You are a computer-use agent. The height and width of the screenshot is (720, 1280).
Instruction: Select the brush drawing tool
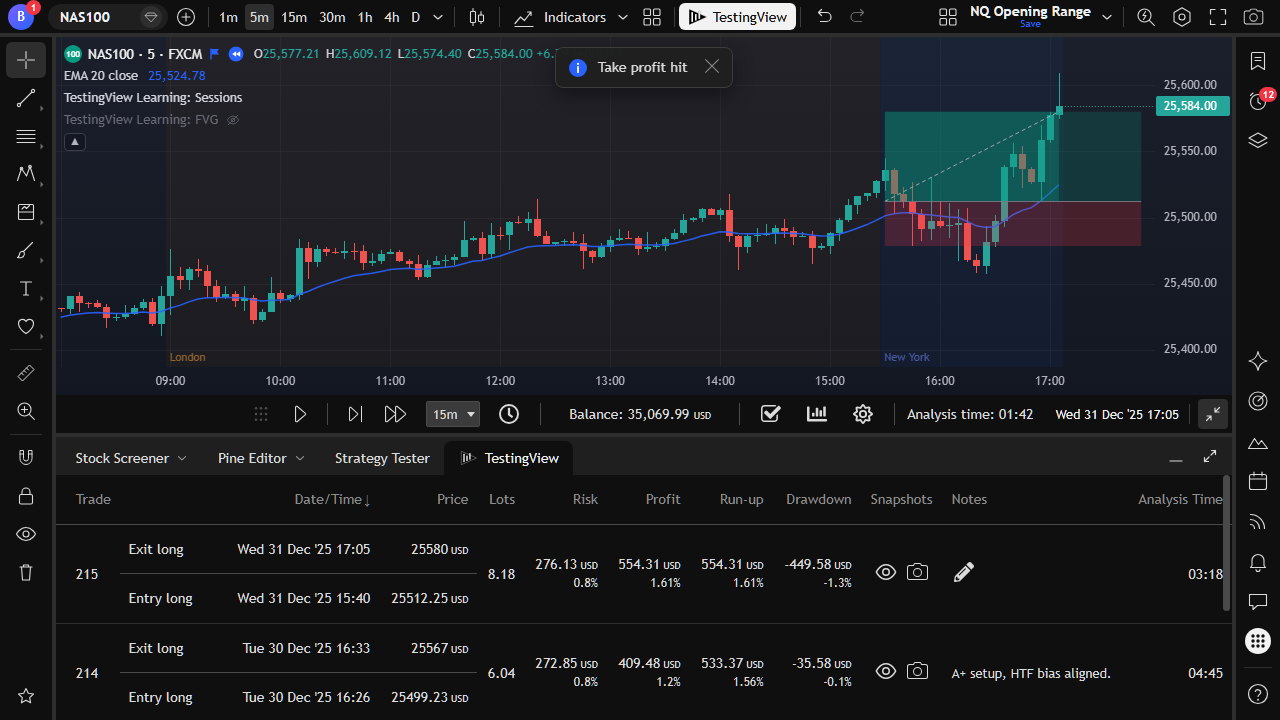(26, 250)
